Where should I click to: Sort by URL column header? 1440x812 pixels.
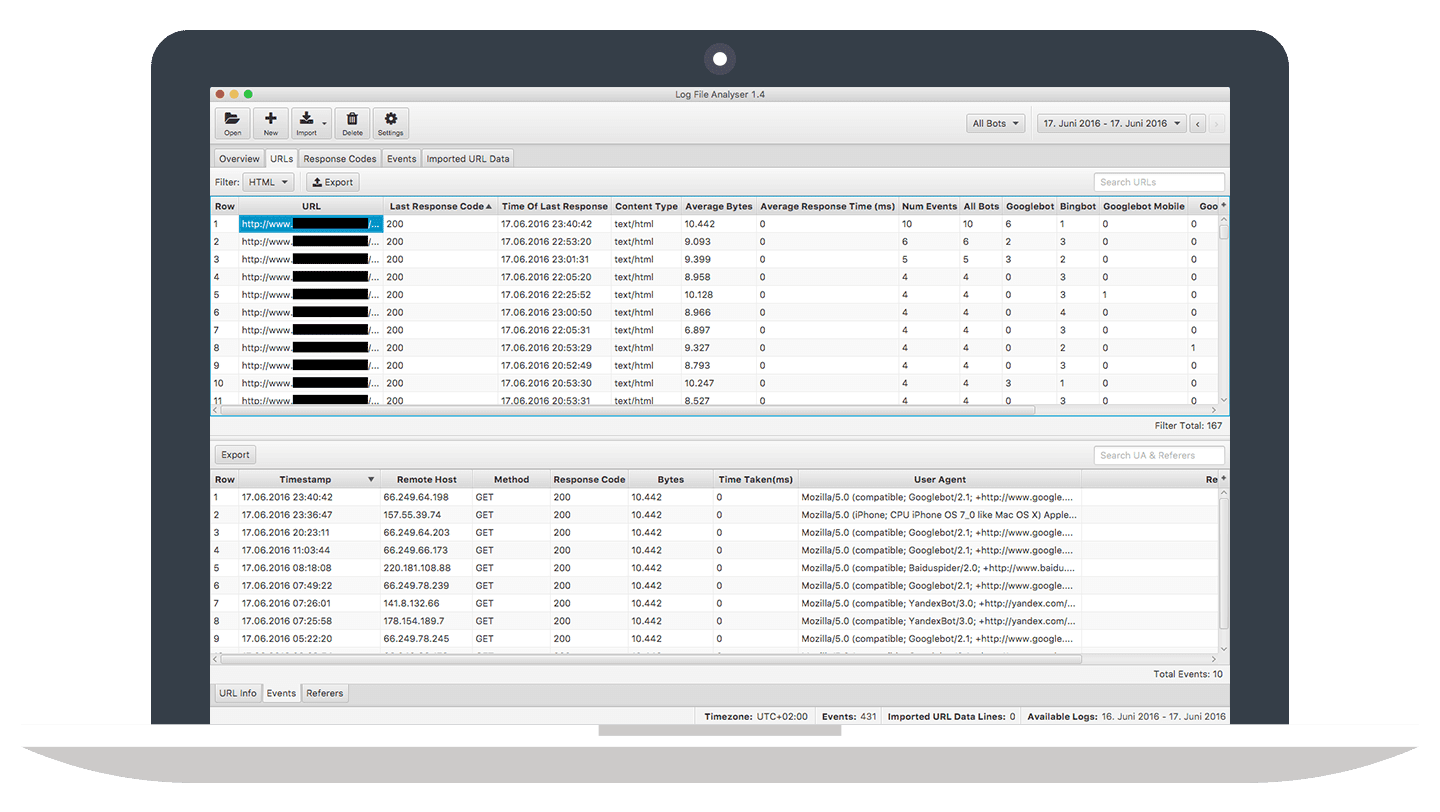tap(311, 207)
